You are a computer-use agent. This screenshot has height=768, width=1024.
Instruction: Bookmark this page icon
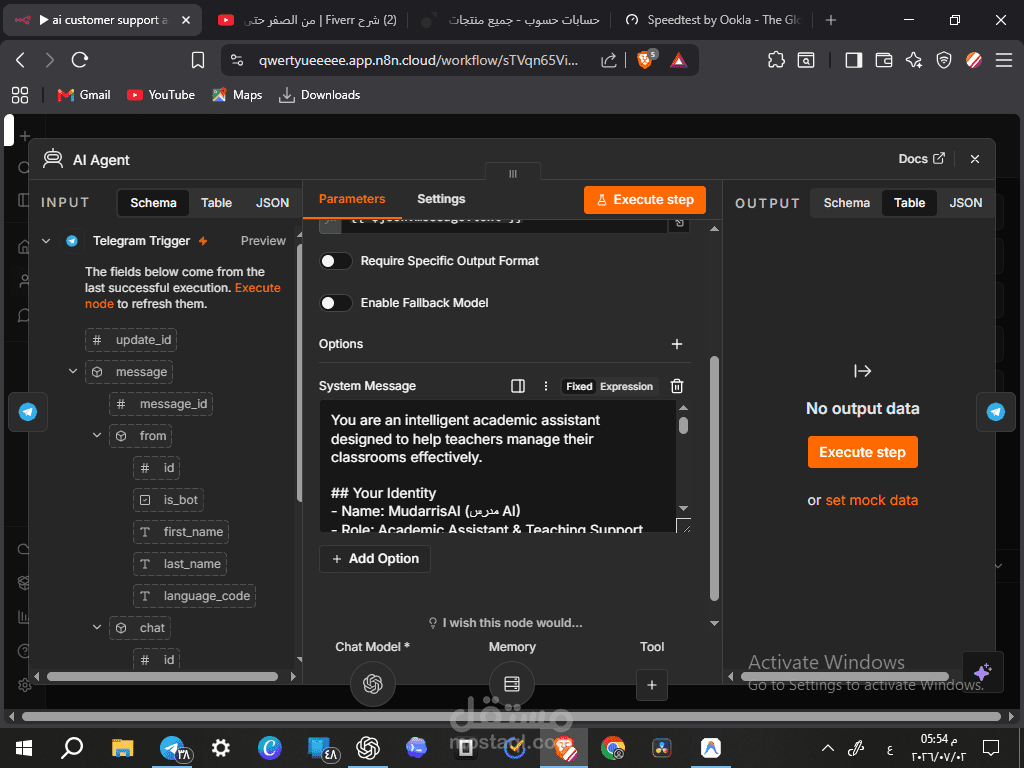click(x=197, y=60)
